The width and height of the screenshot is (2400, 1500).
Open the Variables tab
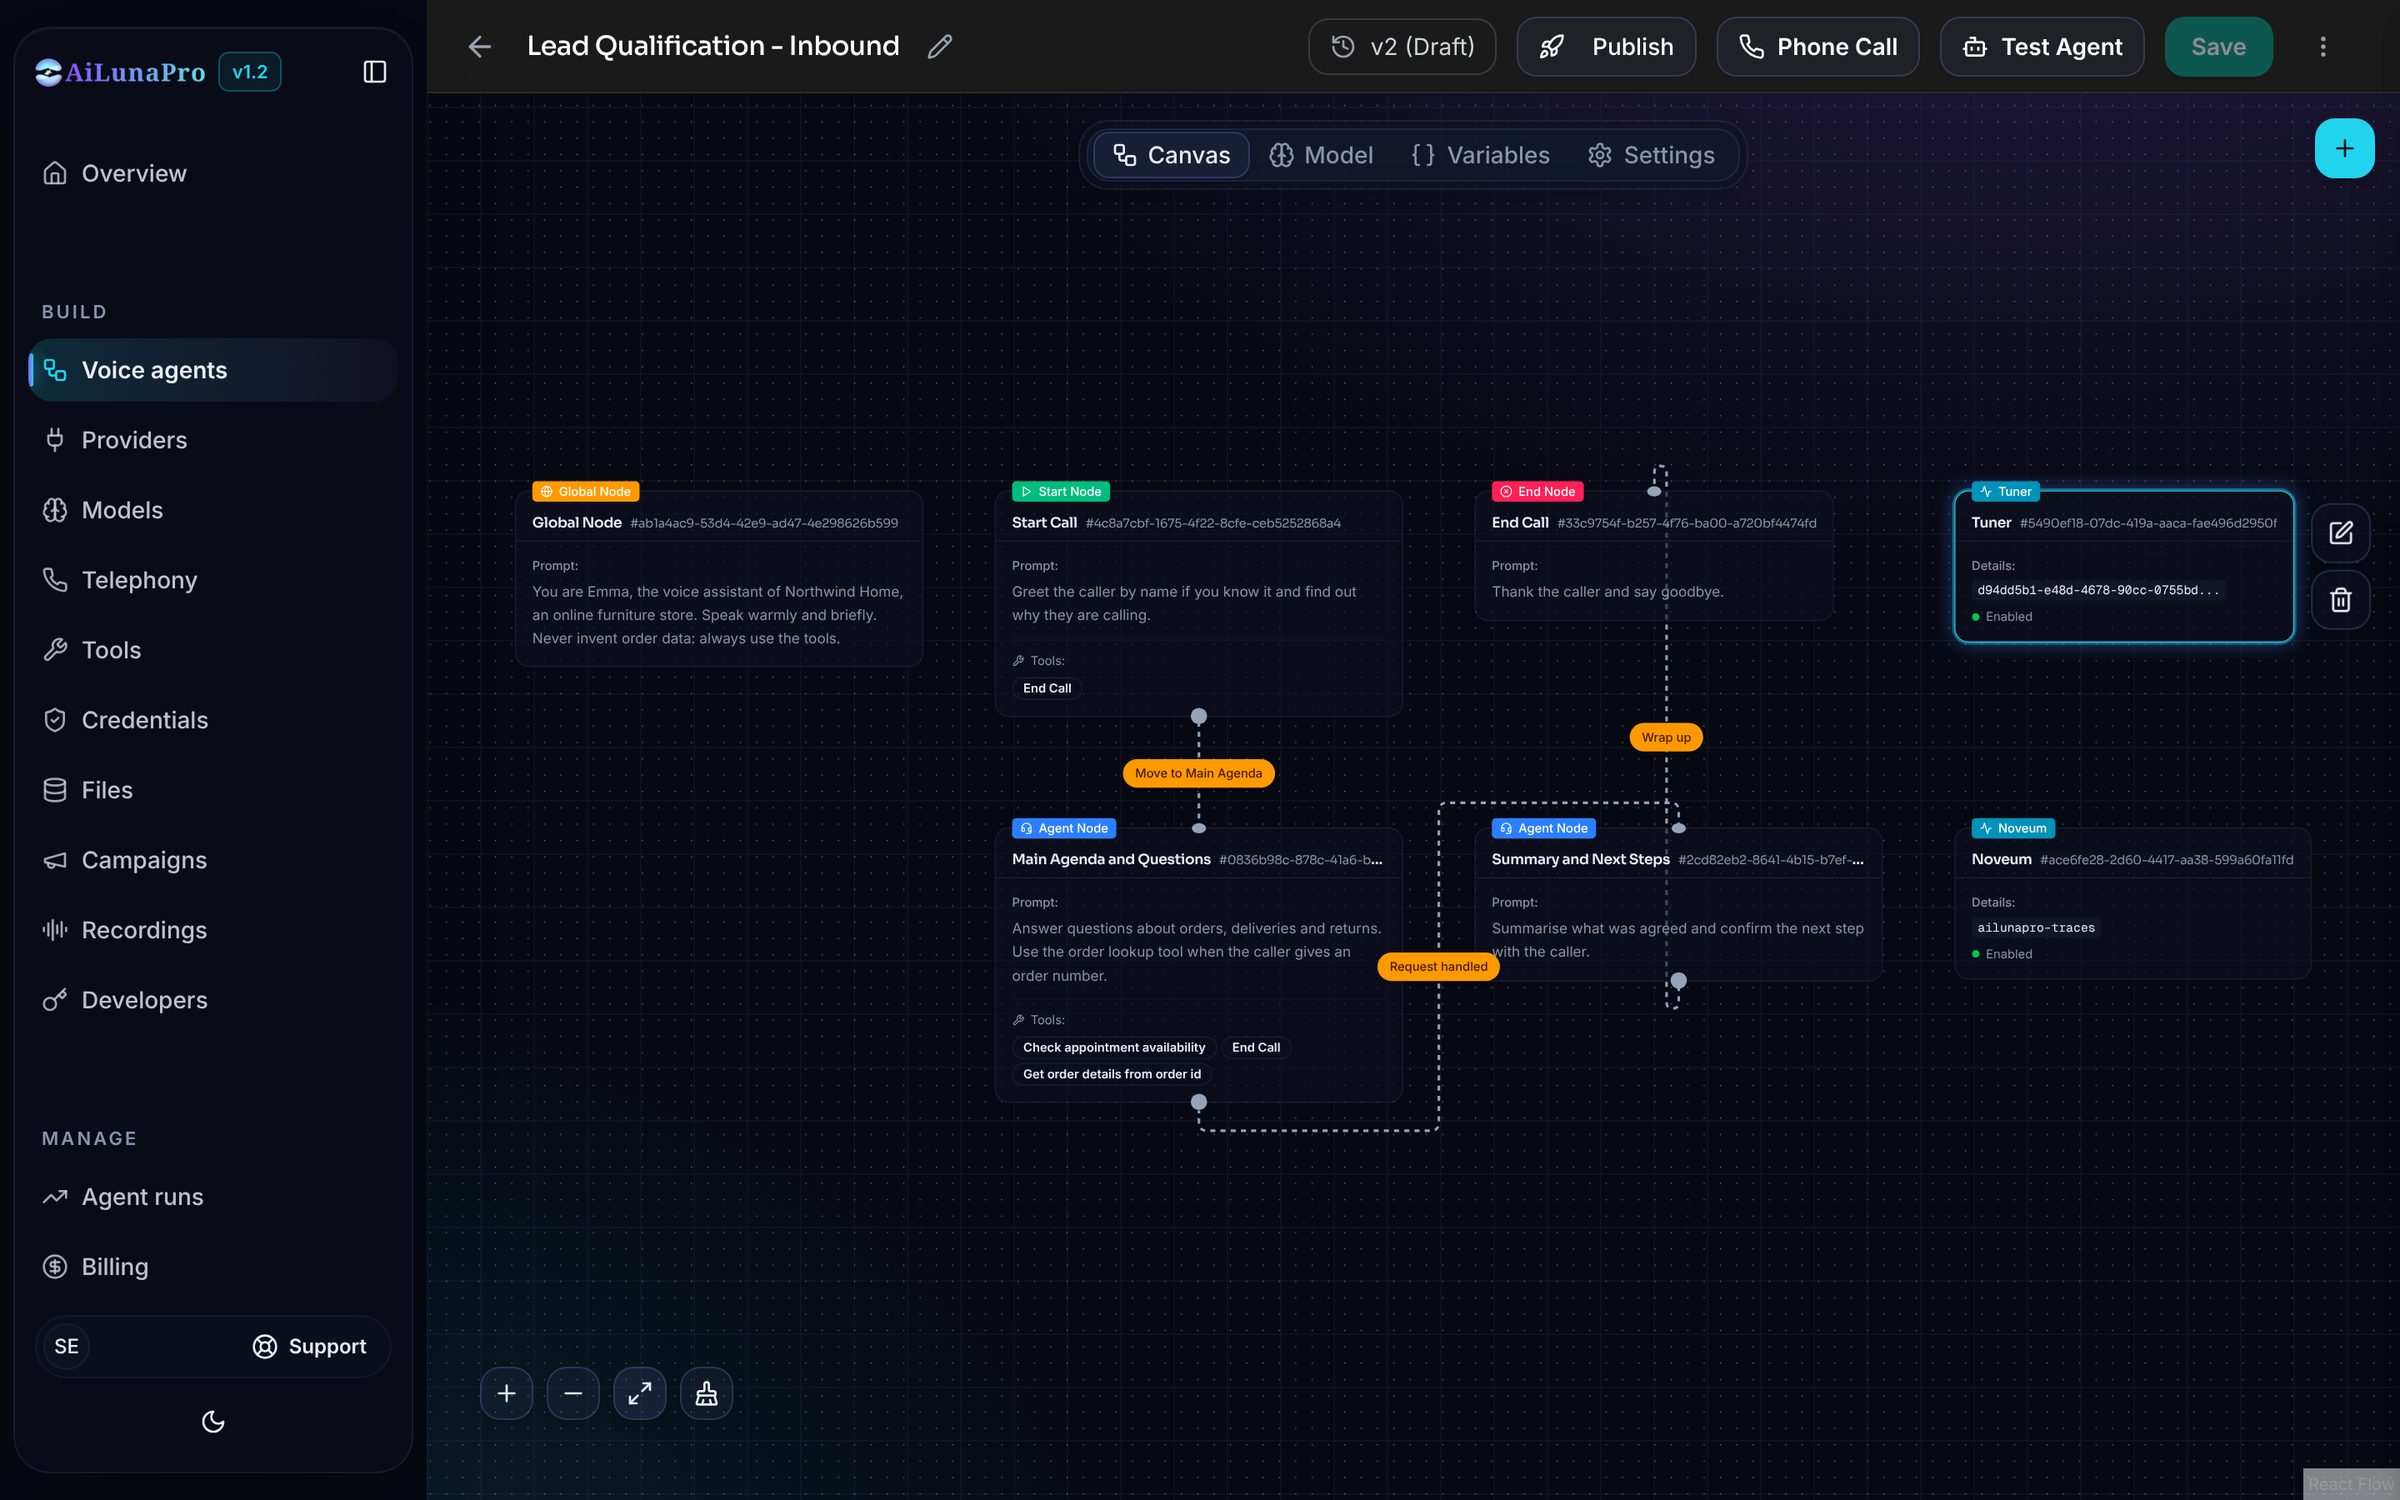click(x=1480, y=155)
